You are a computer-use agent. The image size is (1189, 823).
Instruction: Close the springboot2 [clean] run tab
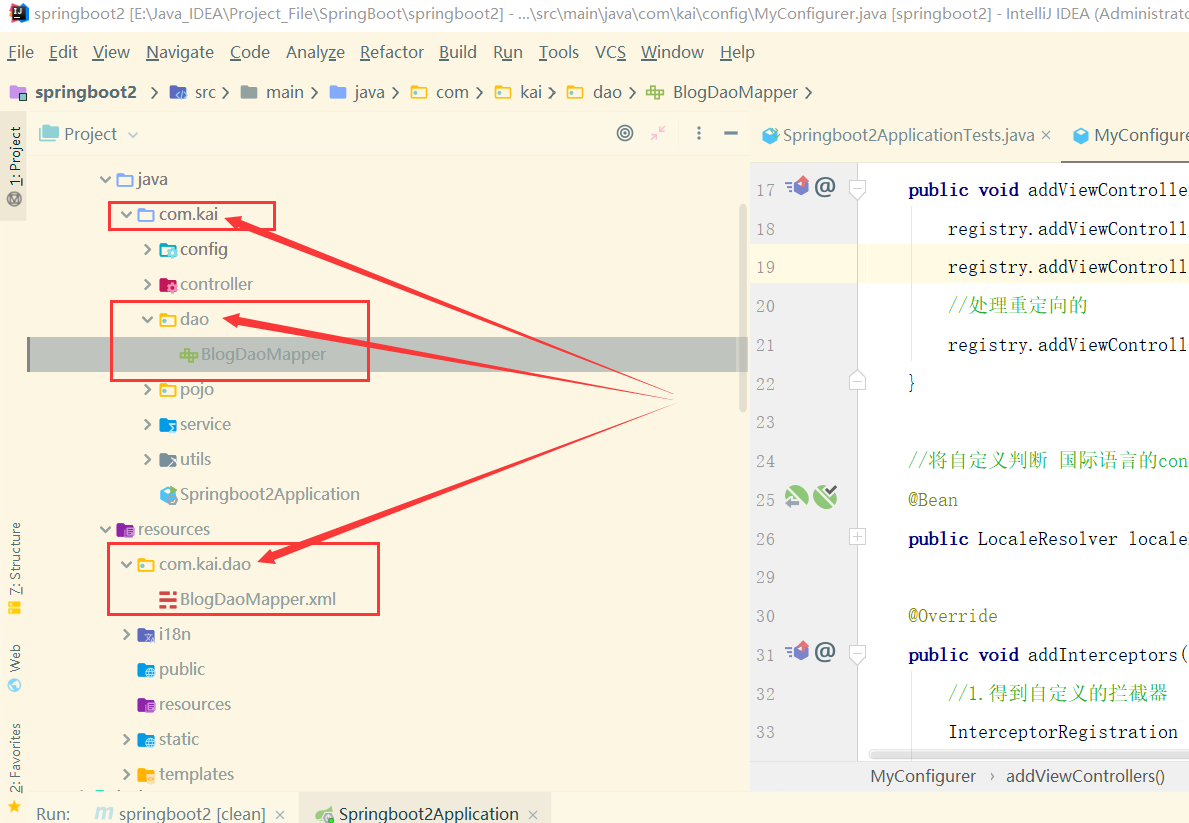click(280, 815)
